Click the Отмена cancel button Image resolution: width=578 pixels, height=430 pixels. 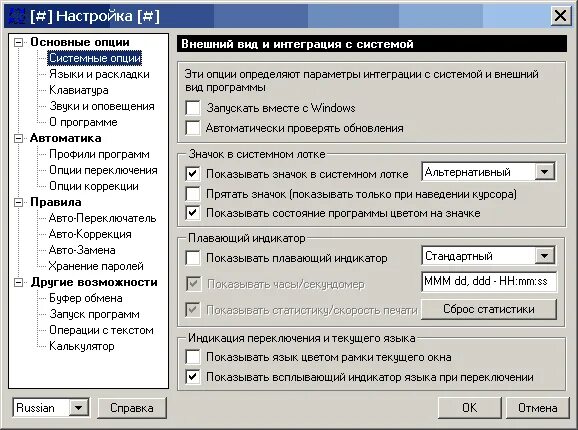537,408
